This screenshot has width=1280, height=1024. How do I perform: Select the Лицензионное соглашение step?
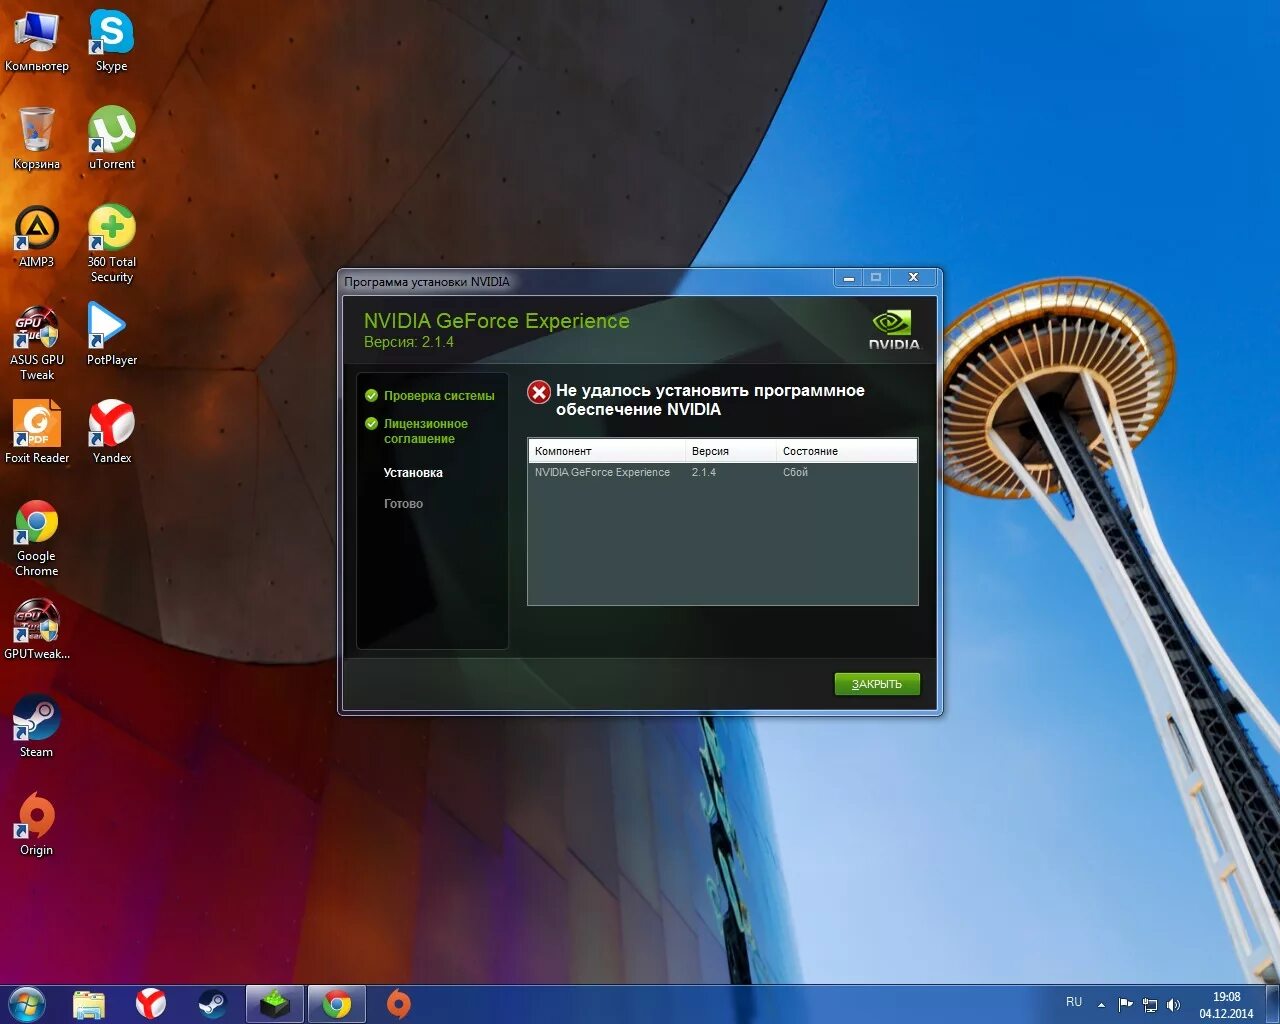[417, 431]
